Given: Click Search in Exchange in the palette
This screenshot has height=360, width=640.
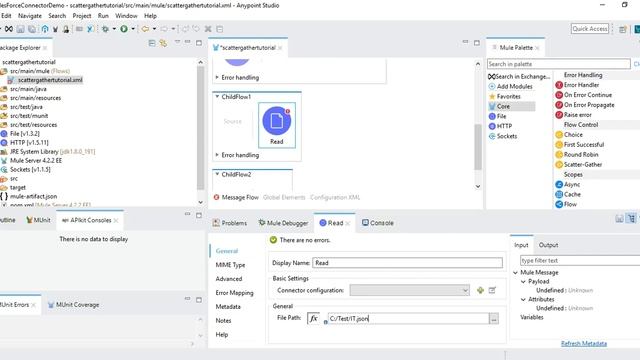Looking at the screenshot, I should (x=519, y=76).
